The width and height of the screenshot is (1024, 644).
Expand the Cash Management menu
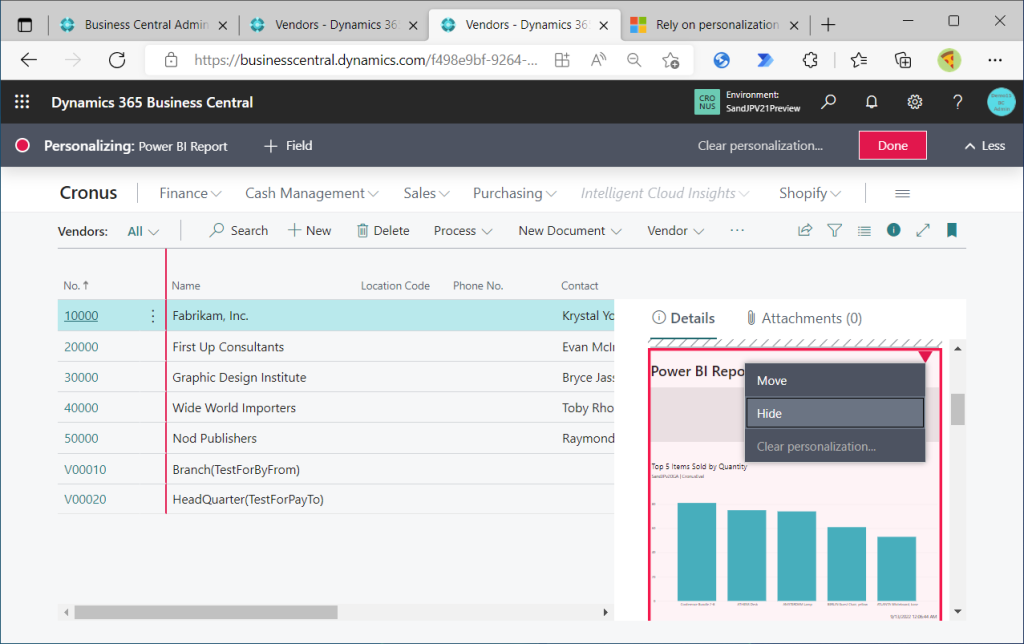tap(312, 193)
